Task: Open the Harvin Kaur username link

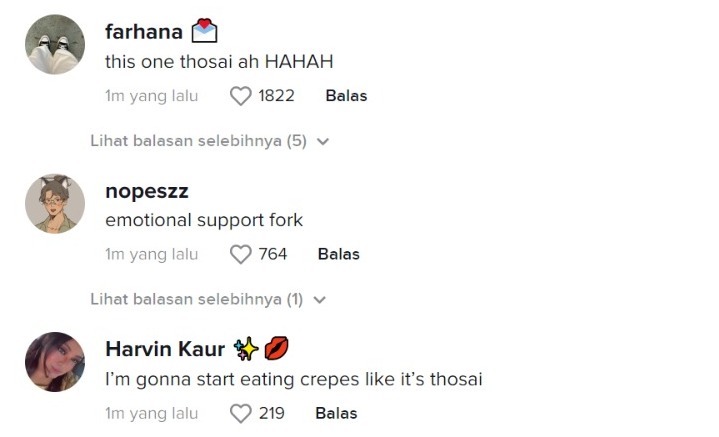Action: pos(165,349)
